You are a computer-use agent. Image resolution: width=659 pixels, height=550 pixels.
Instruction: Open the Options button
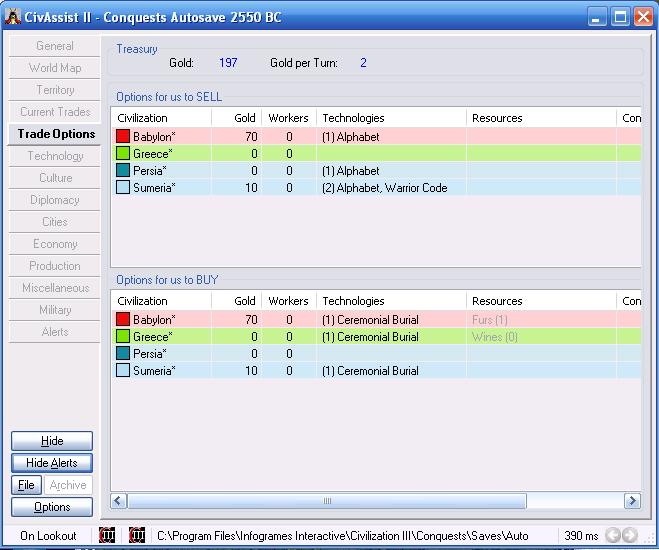(x=52, y=507)
